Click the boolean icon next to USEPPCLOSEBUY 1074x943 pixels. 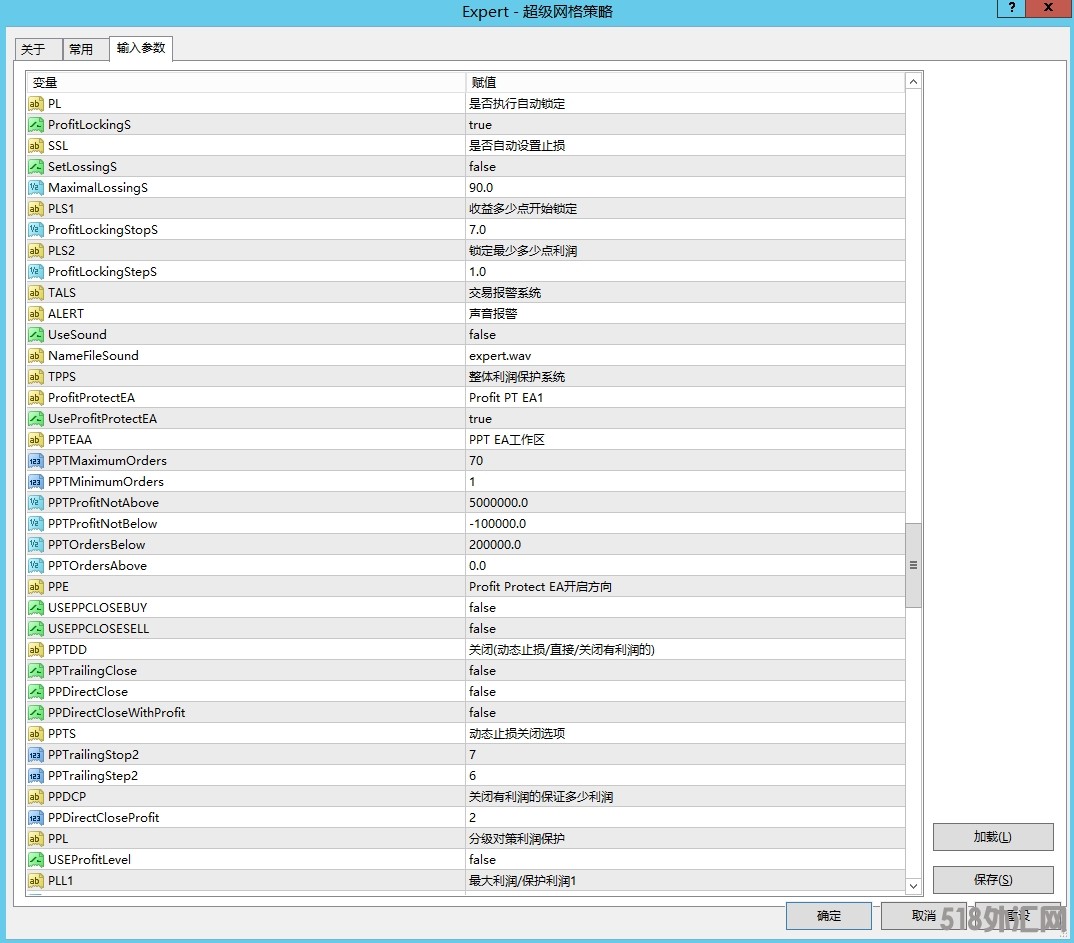tap(36, 608)
